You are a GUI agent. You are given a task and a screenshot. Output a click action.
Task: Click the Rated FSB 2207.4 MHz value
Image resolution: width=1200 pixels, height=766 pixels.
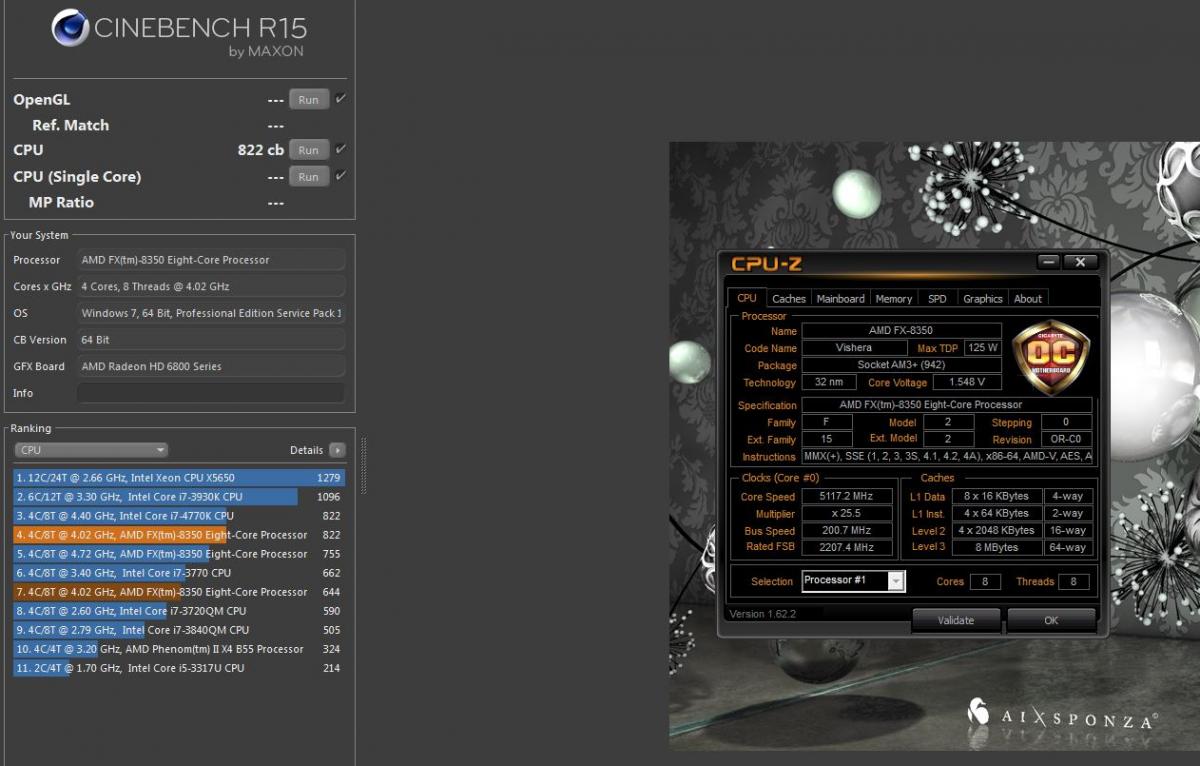tap(847, 547)
